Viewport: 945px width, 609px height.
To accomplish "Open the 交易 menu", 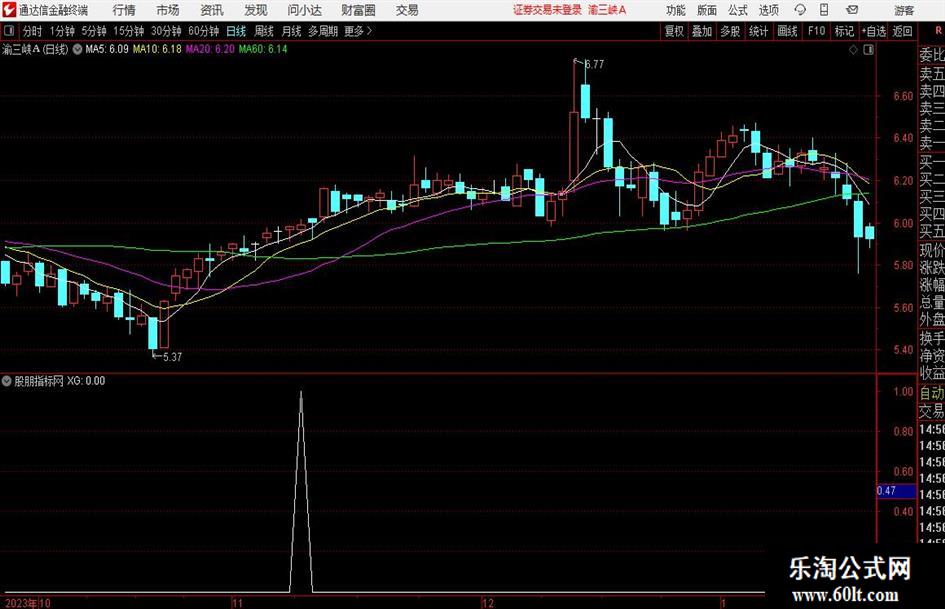I will point(407,10).
